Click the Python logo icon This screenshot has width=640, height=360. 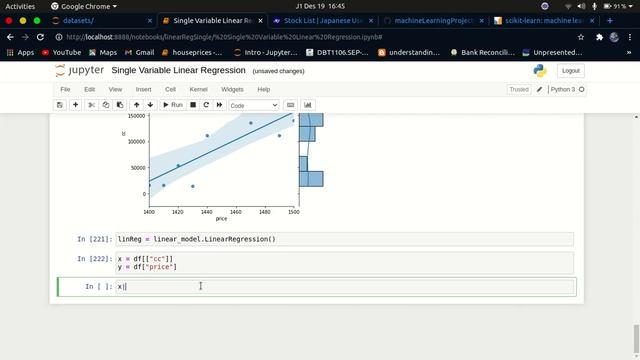pos(540,71)
